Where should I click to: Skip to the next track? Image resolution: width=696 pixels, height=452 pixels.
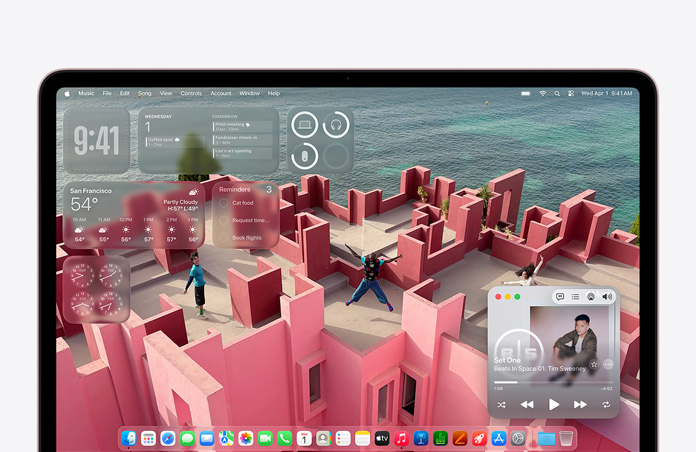pos(580,405)
